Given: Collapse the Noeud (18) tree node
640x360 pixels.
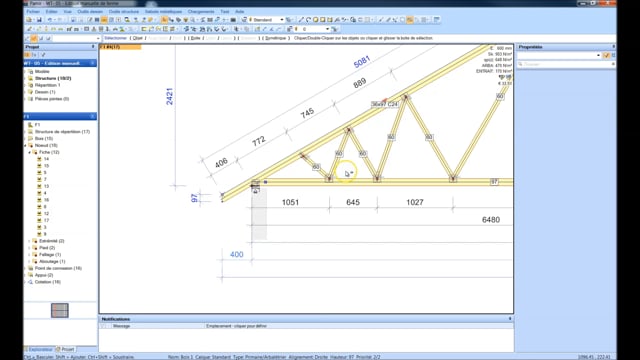Looking at the screenshot, I should (x=25, y=145).
